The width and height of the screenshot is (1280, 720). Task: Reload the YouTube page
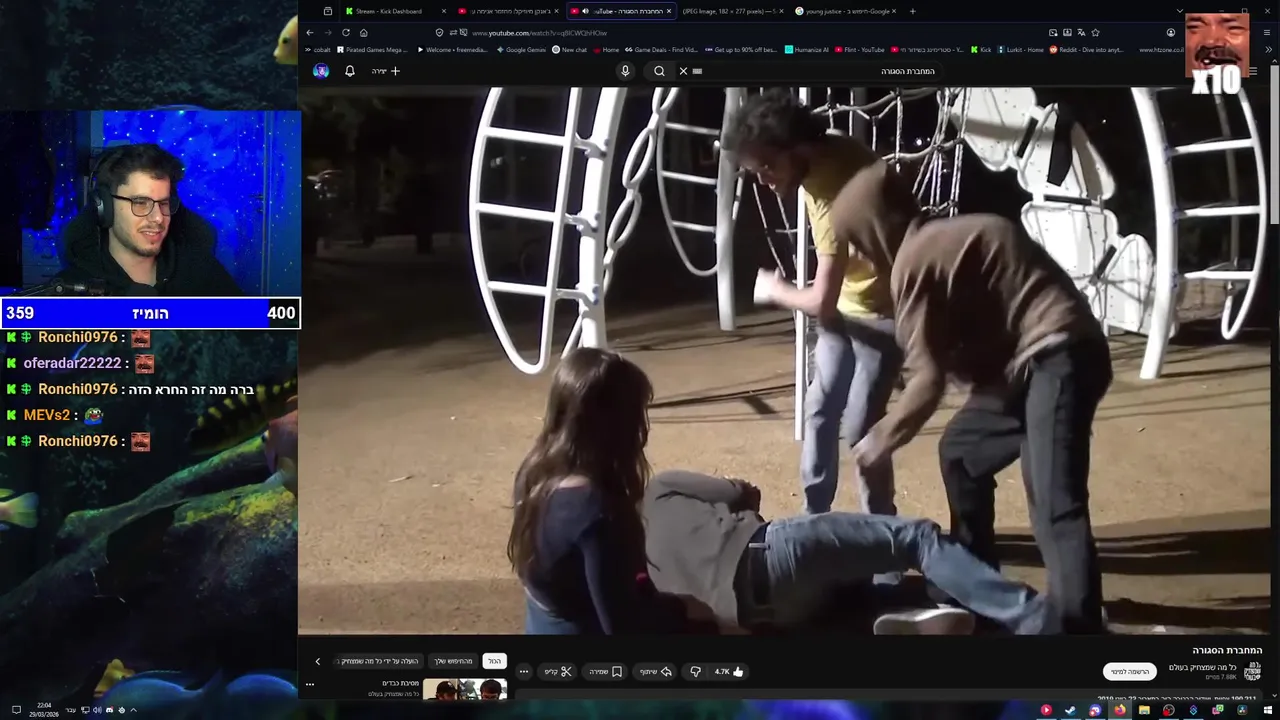tap(346, 32)
